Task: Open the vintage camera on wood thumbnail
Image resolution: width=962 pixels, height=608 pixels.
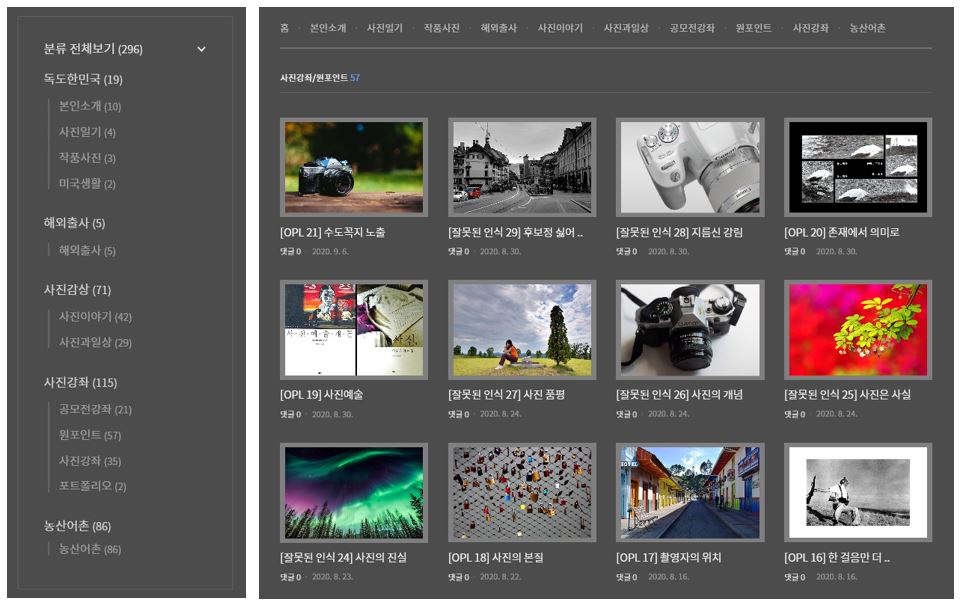Action: (x=354, y=167)
